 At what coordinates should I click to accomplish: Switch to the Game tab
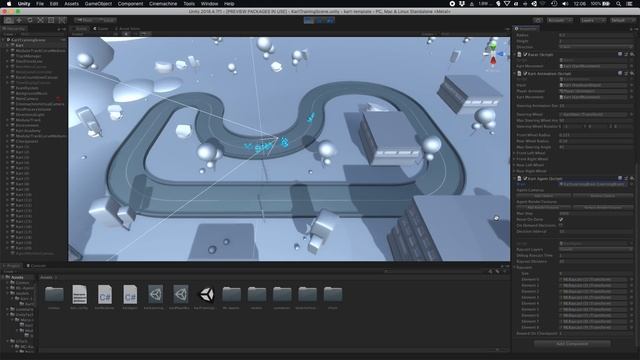[101, 29]
